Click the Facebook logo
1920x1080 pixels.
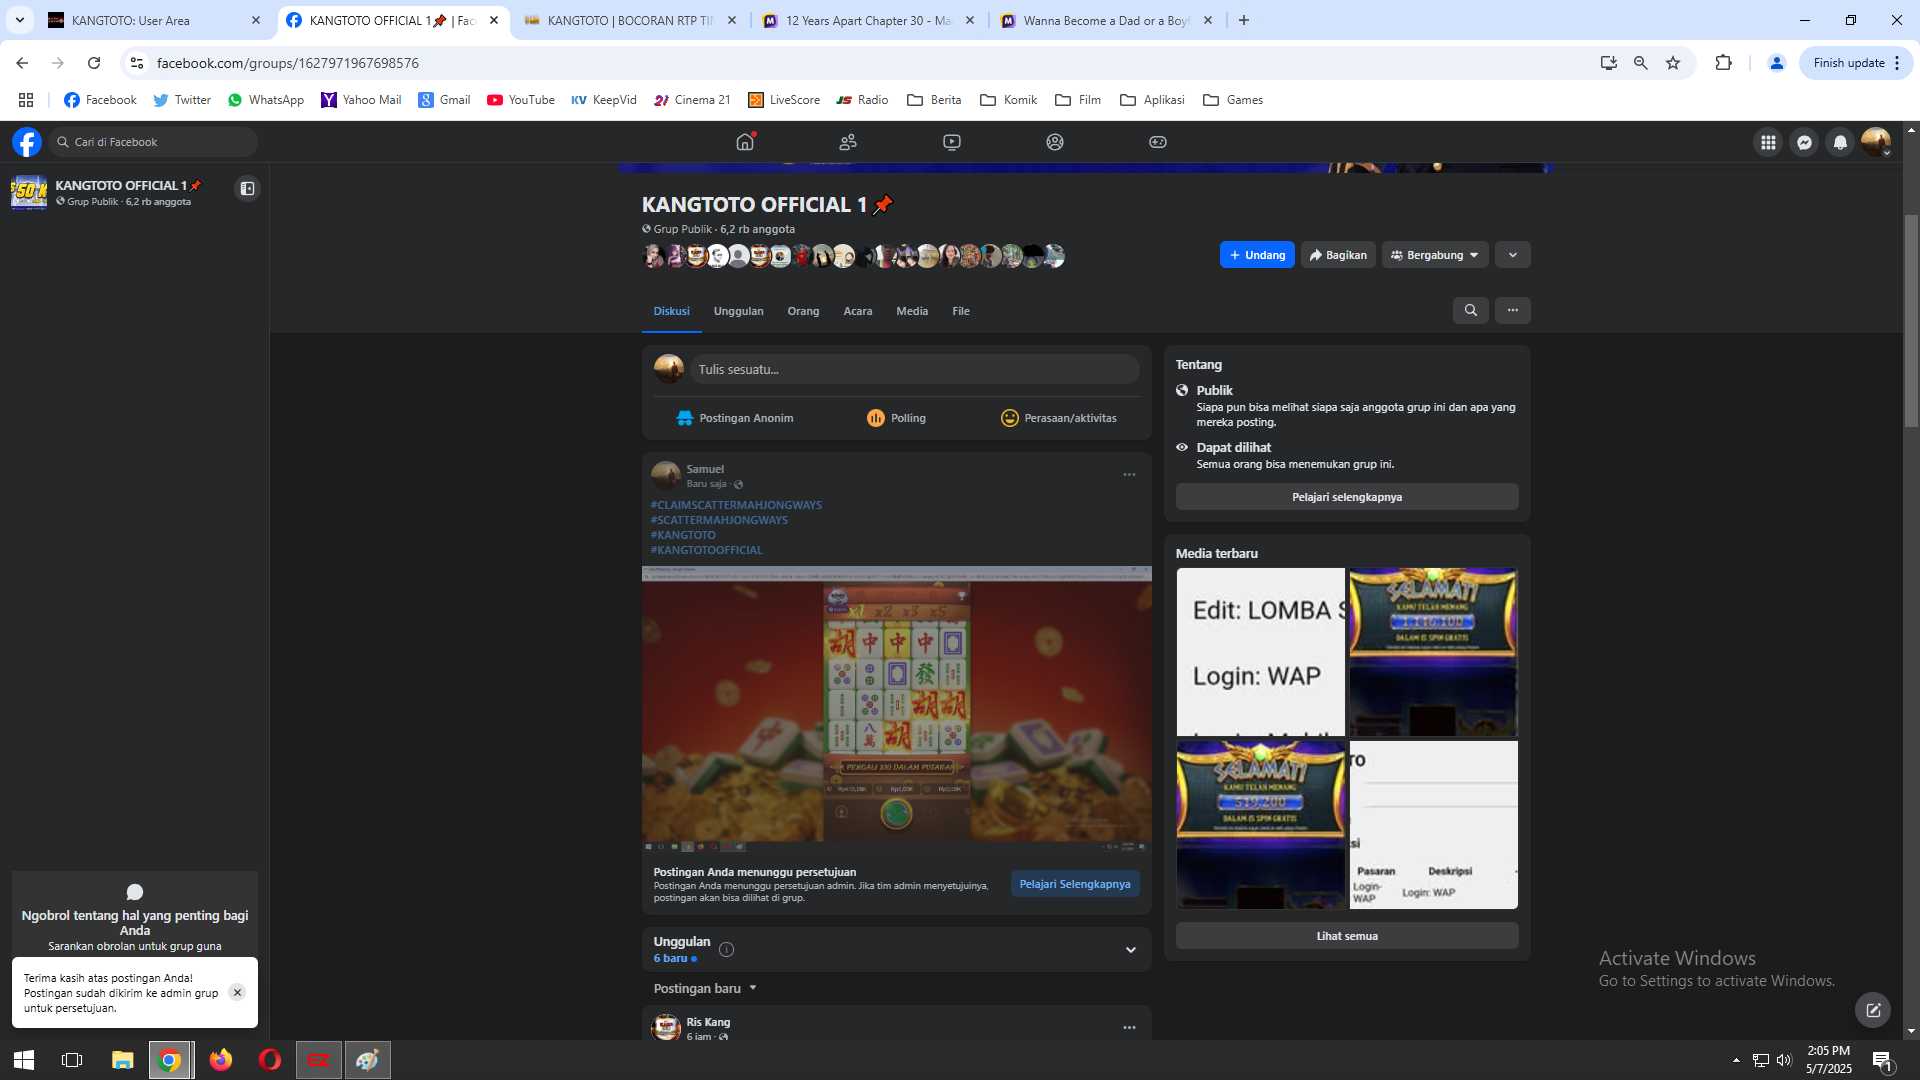tap(27, 142)
